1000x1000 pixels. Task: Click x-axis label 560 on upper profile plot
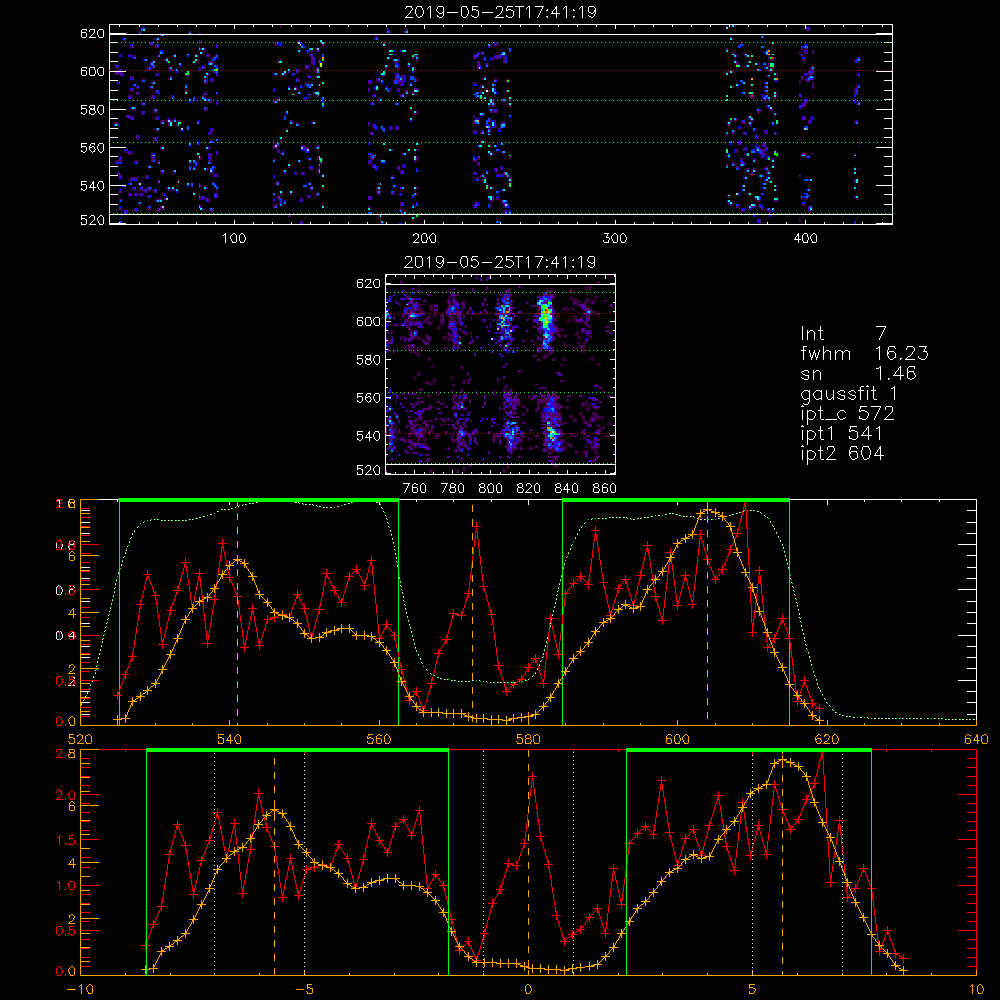coord(379,740)
